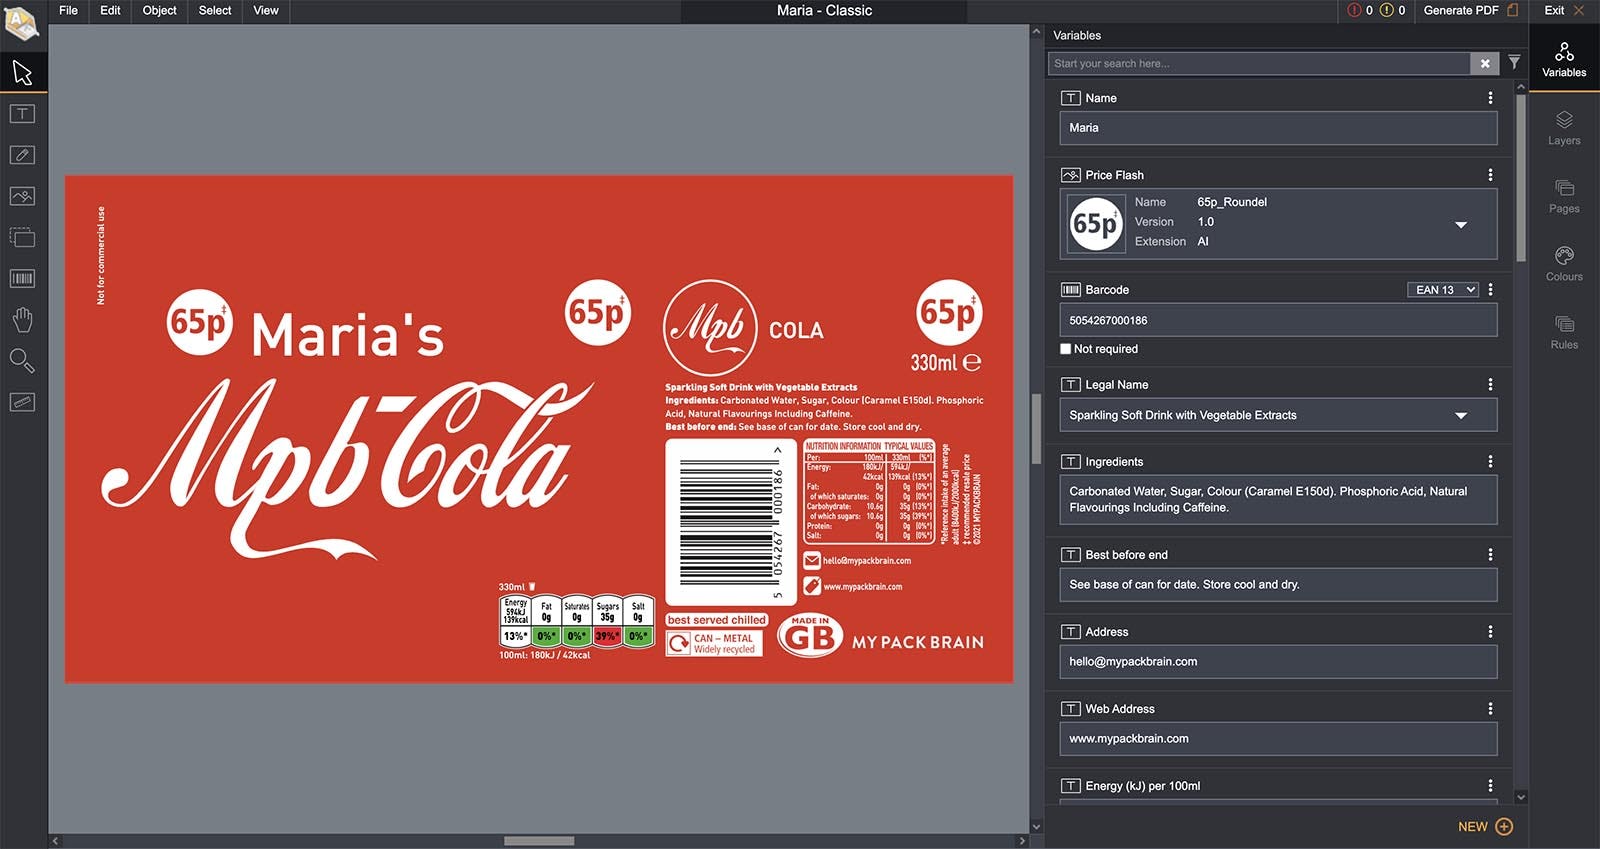
Task: Click the Ingredients text field
Action: [x=1278, y=500]
